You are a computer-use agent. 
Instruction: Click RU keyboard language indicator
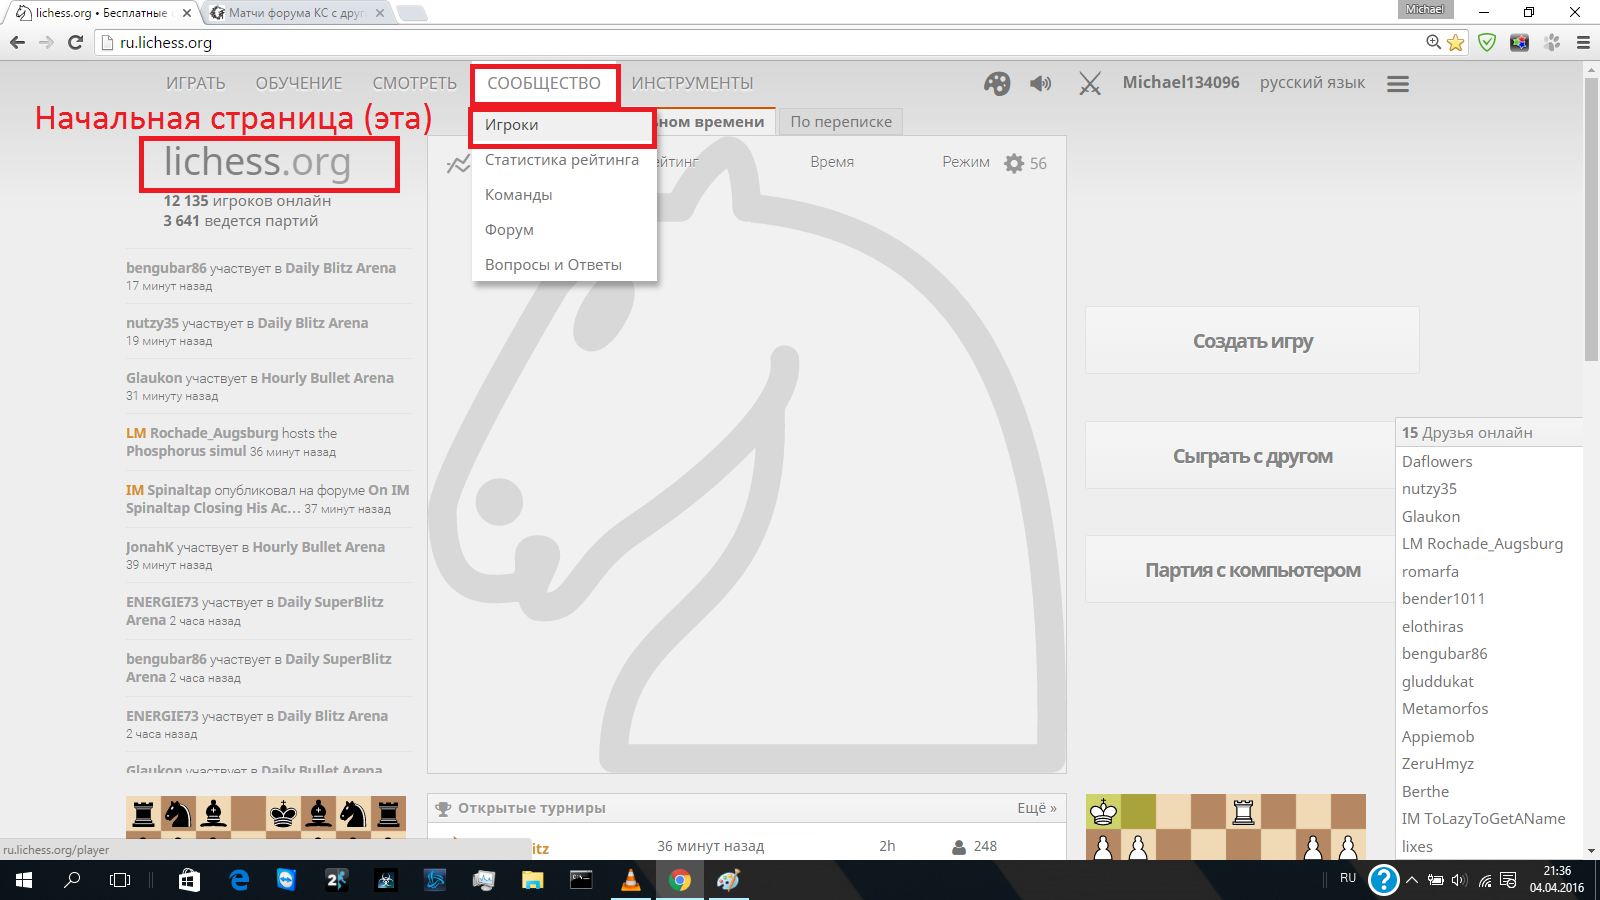[1348, 878]
